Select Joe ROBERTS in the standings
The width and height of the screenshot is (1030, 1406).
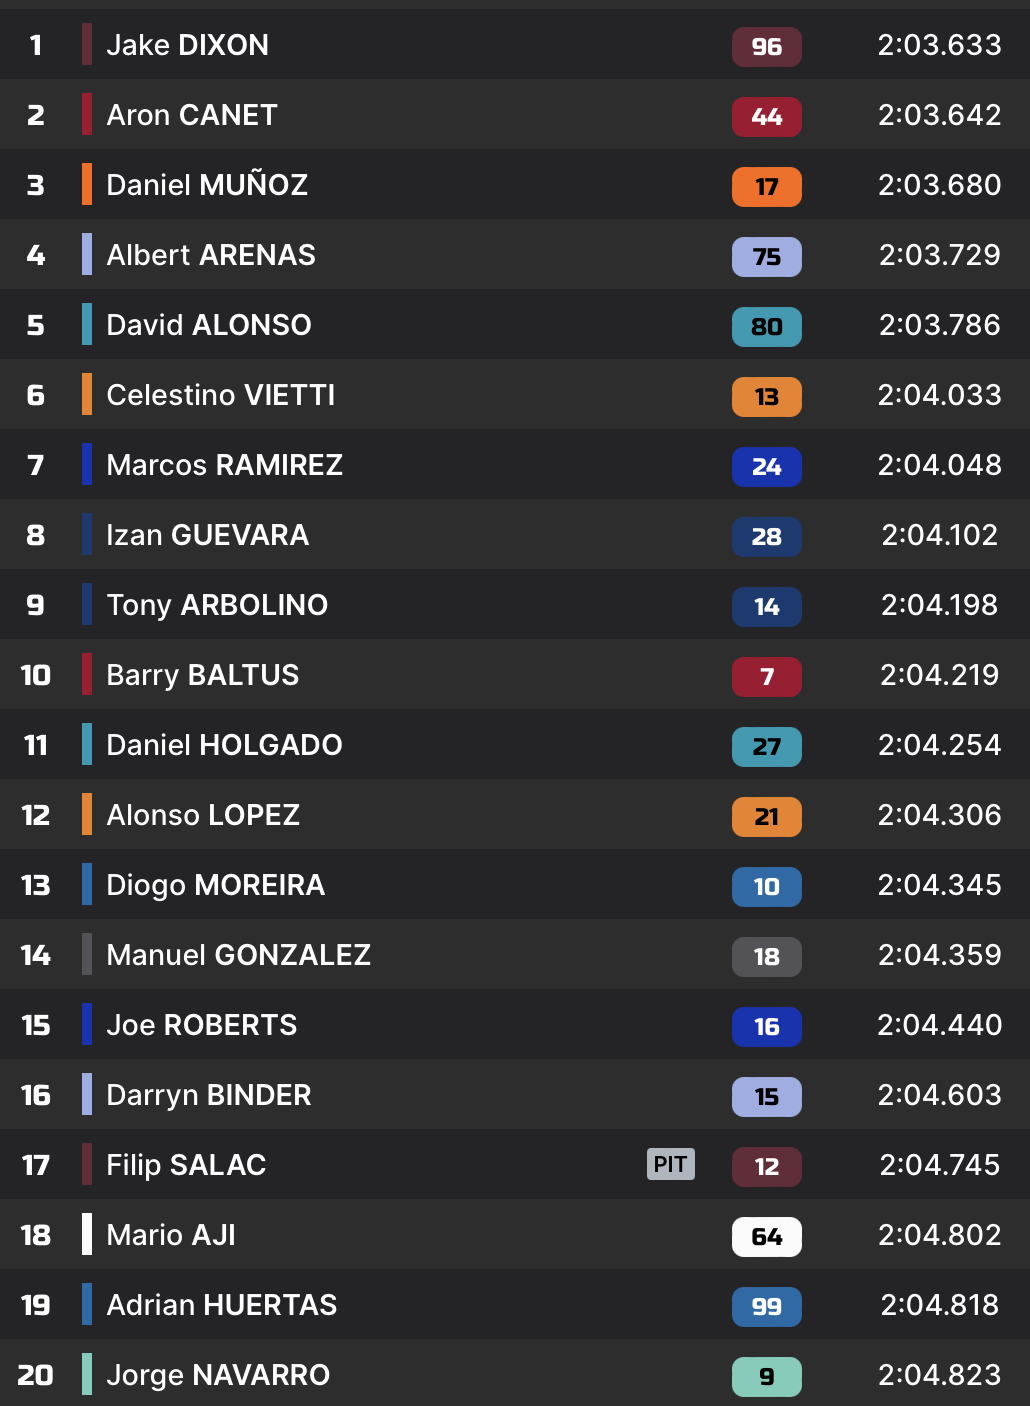(x=201, y=1025)
